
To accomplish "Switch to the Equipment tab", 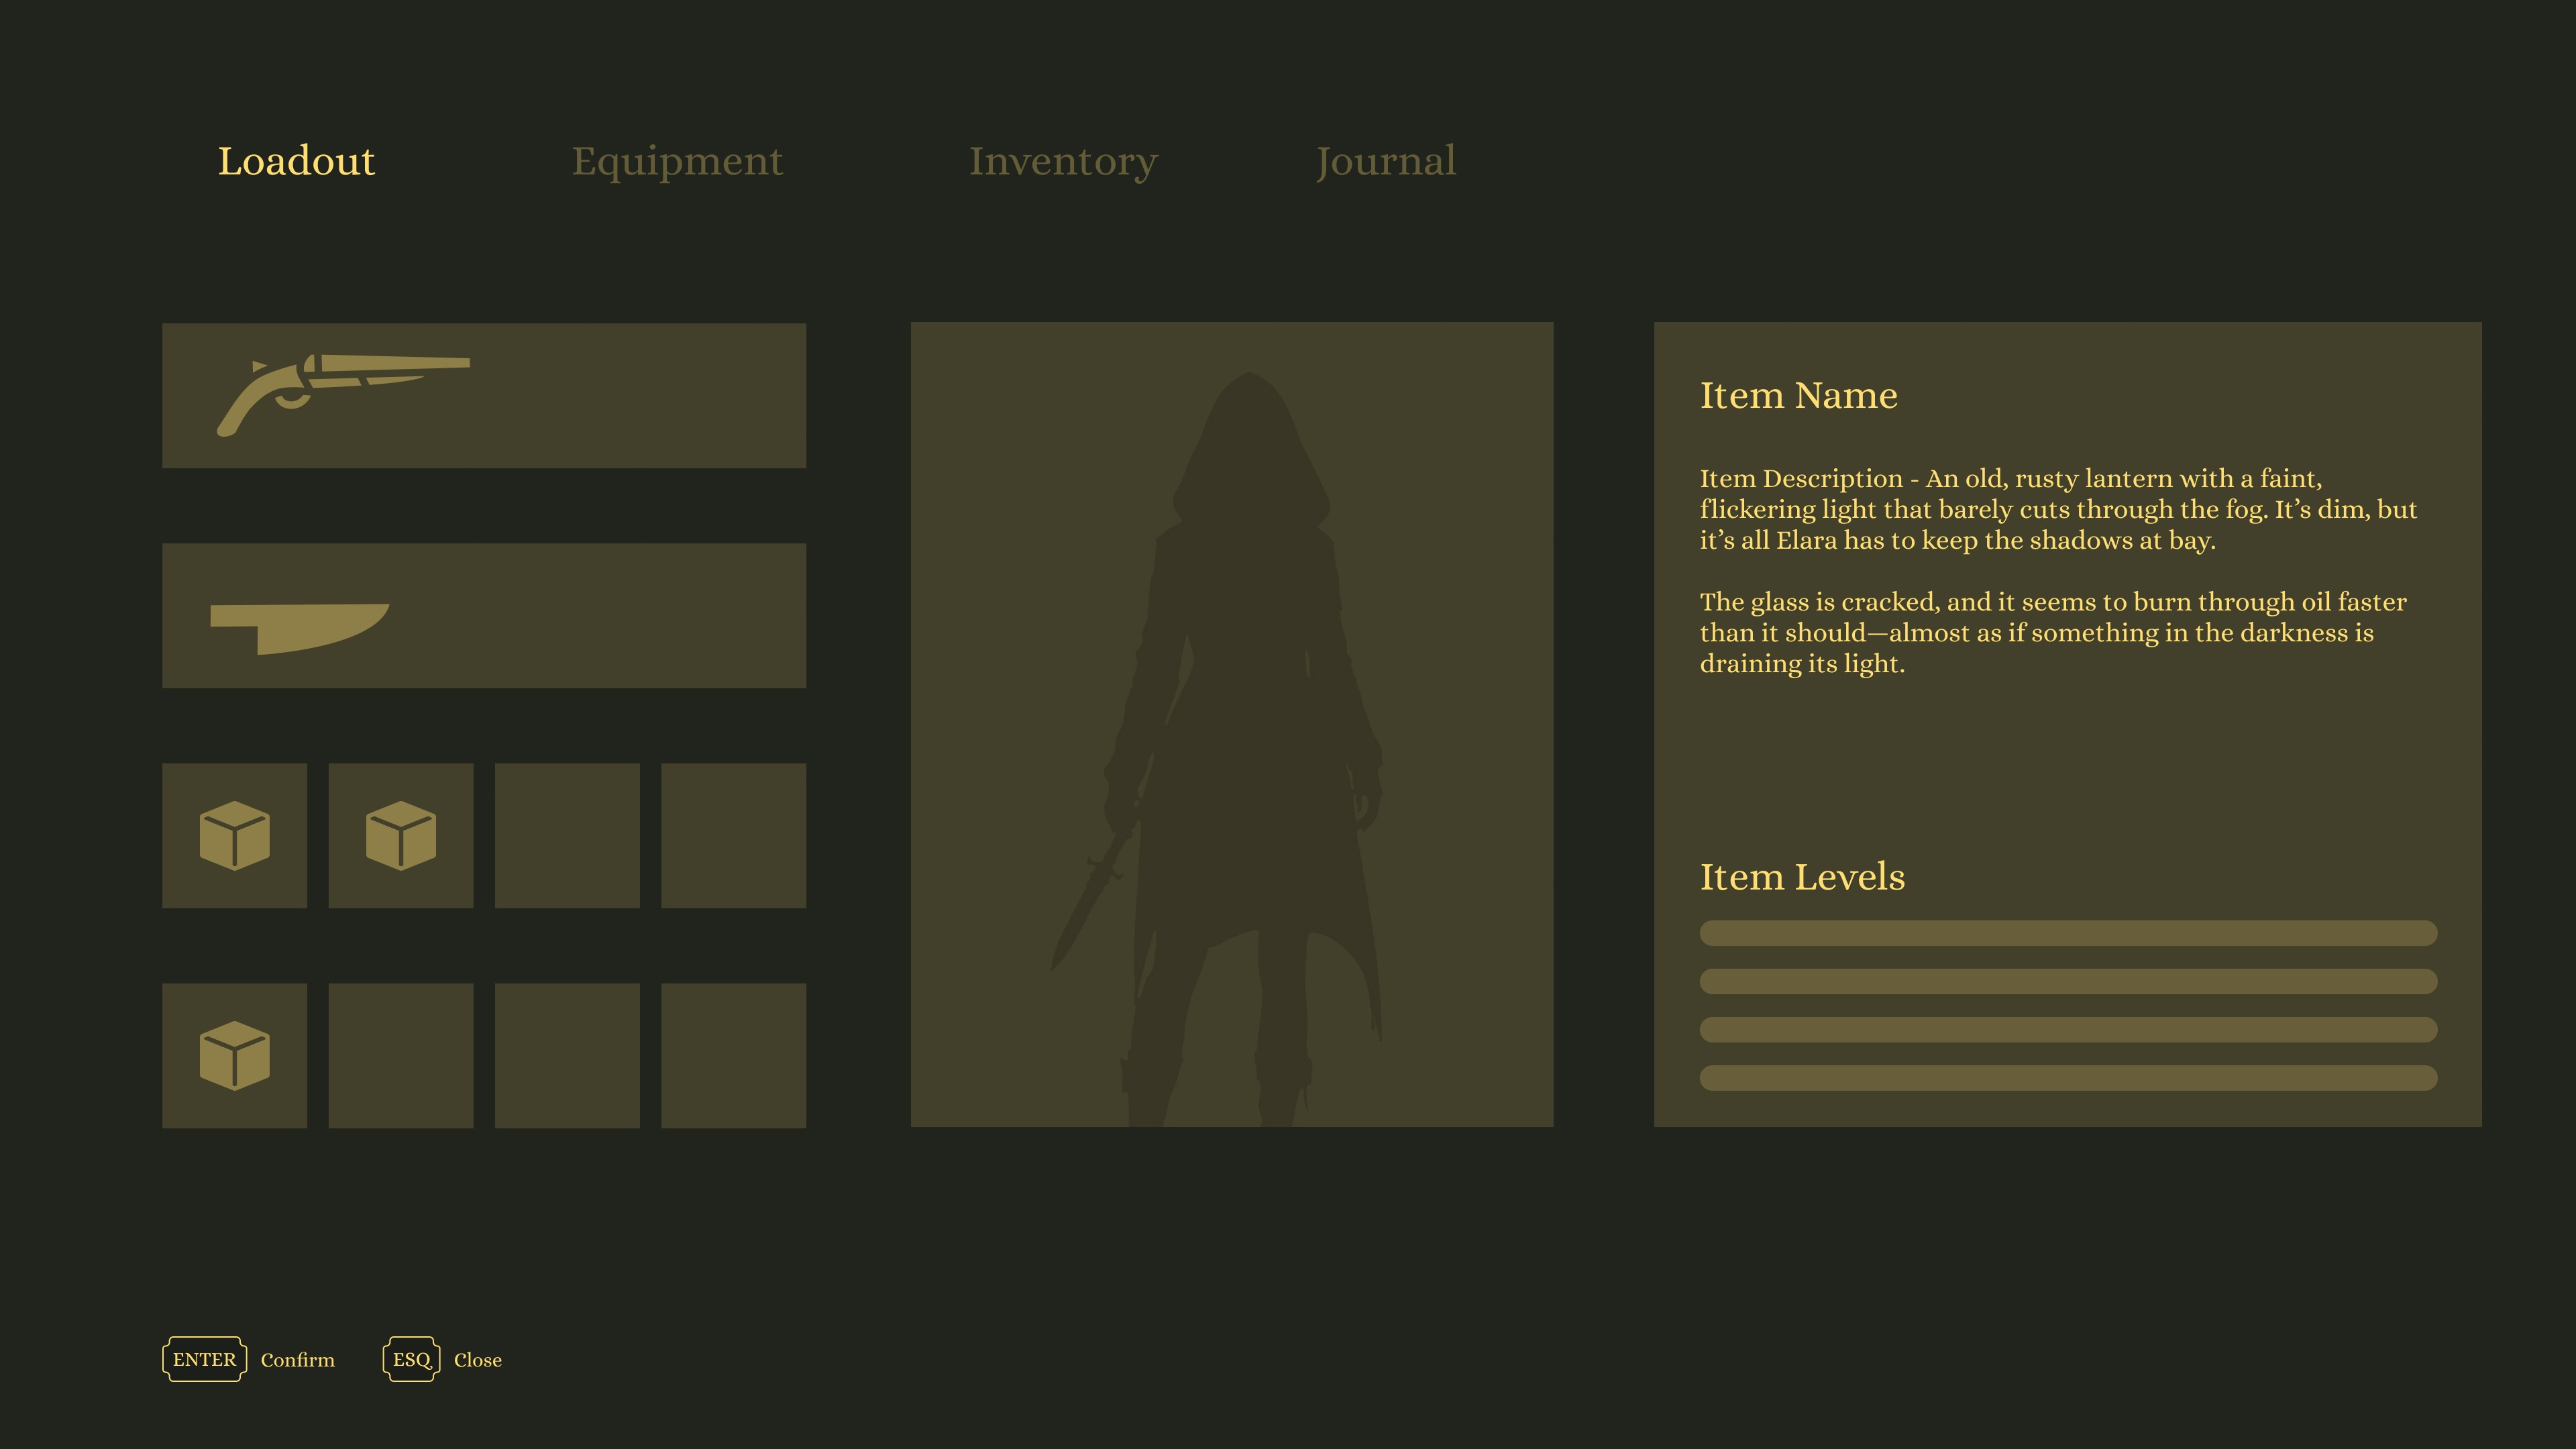I will 677,161.
